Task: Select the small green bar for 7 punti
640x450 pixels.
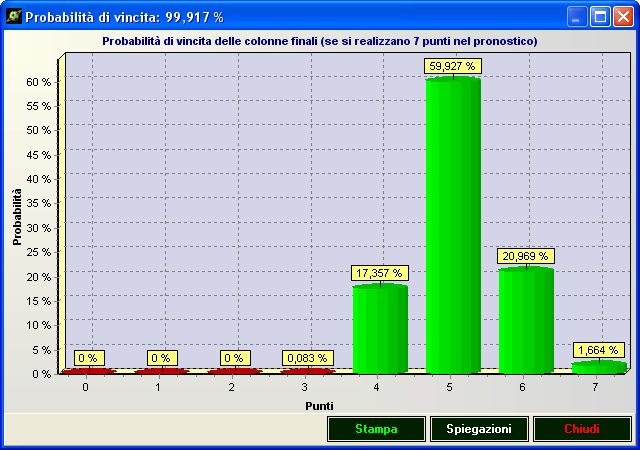Action: point(599,367)
